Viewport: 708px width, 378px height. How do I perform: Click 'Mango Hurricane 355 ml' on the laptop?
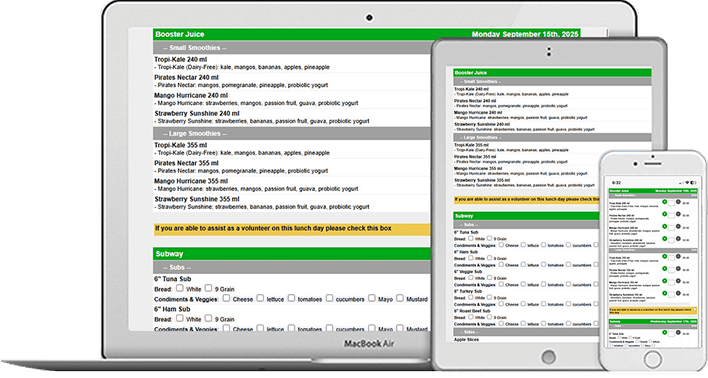point(191,181)
